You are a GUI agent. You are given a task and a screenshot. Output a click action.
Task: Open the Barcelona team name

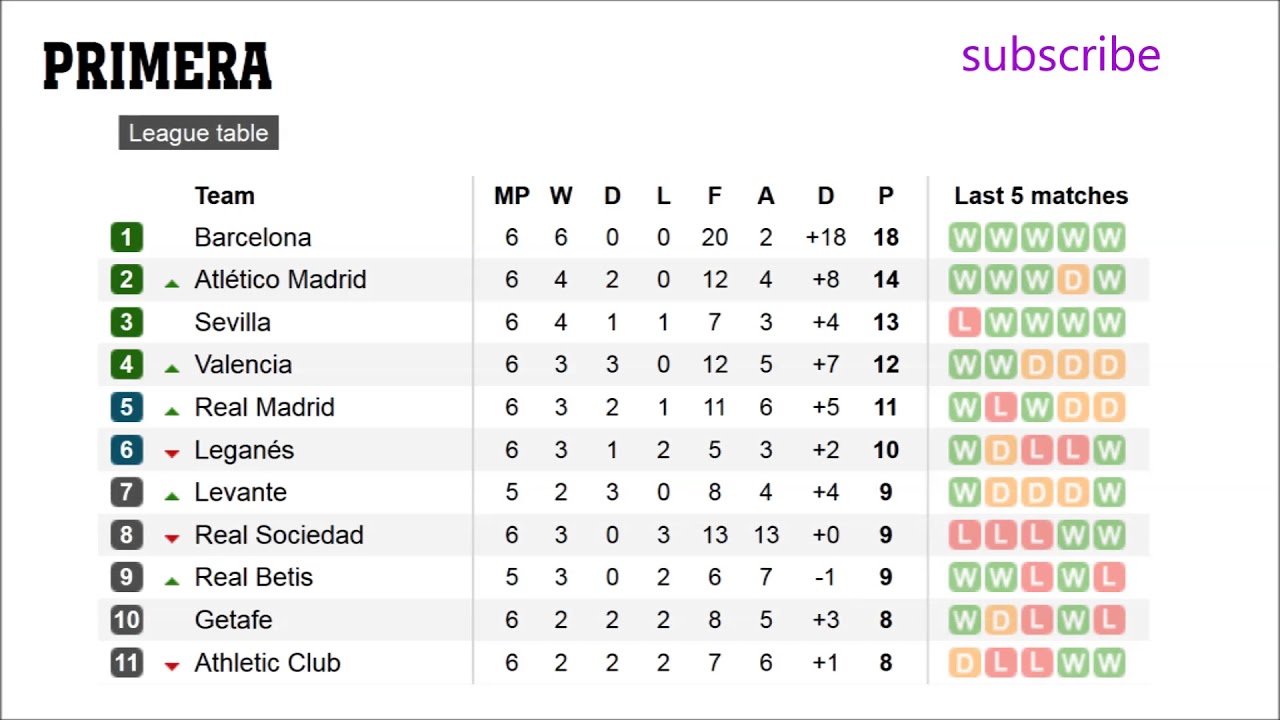click(x=253, y=238)
